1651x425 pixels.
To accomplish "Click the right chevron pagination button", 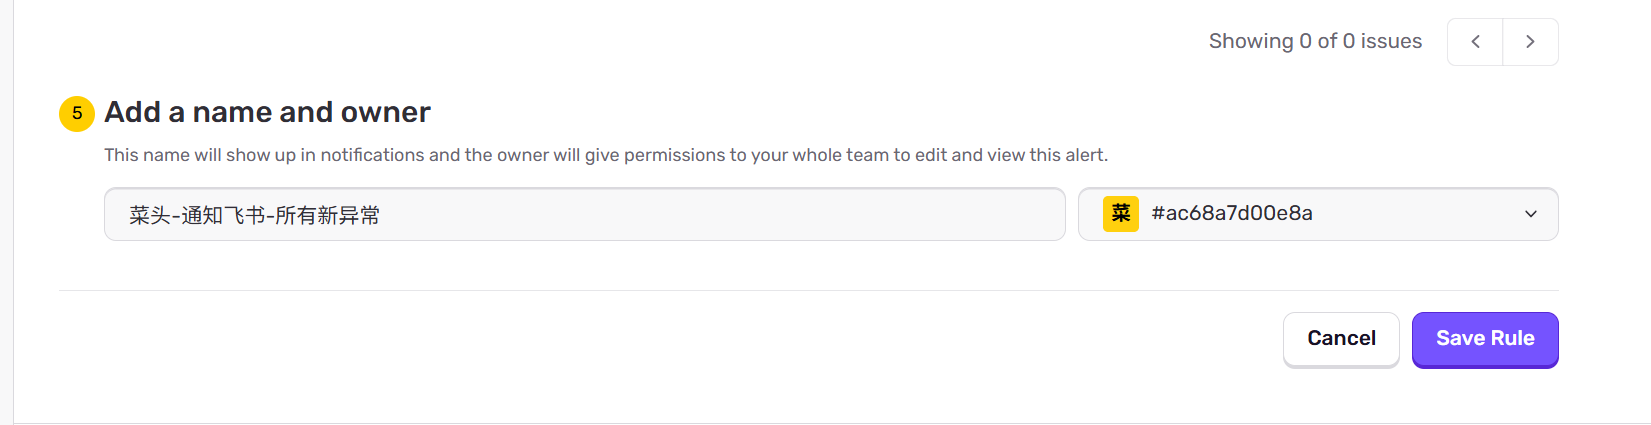I will (x=1530, y=42).
